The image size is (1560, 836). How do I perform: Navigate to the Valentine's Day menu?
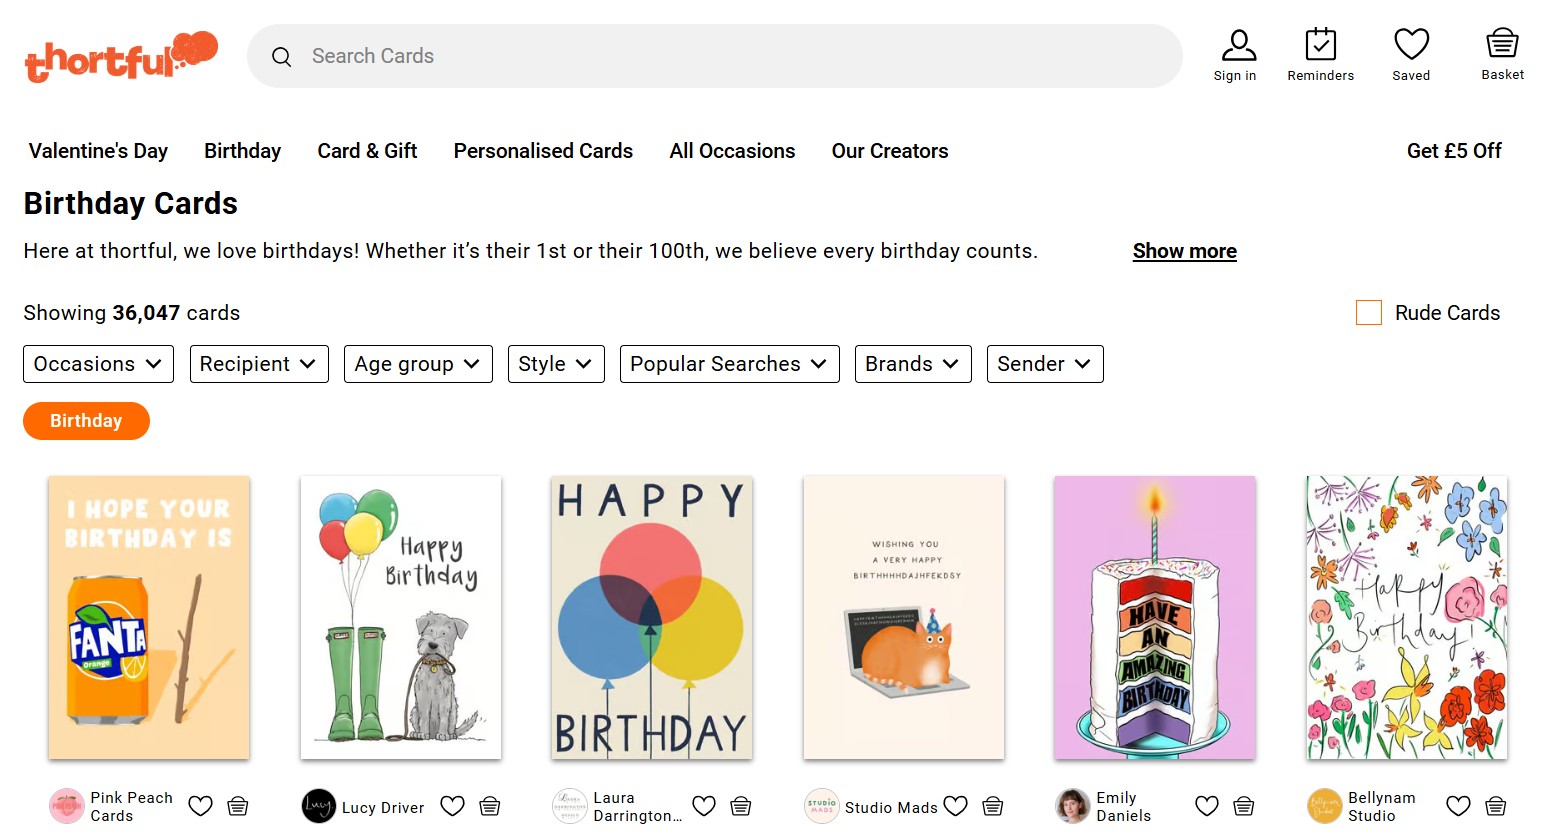97,150
